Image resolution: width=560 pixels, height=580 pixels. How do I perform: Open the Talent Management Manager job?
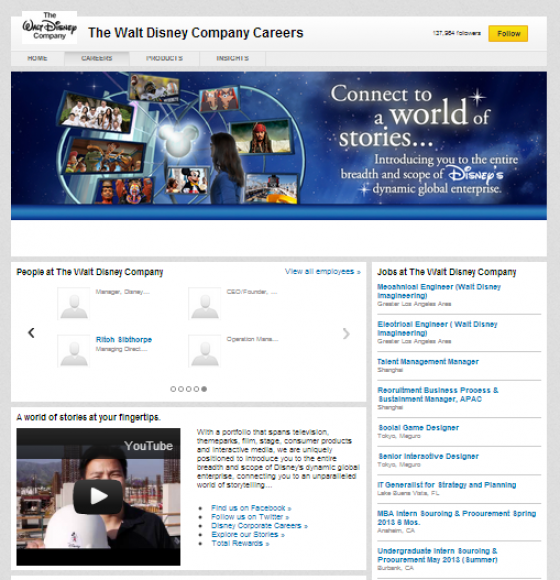click(428, 361)
